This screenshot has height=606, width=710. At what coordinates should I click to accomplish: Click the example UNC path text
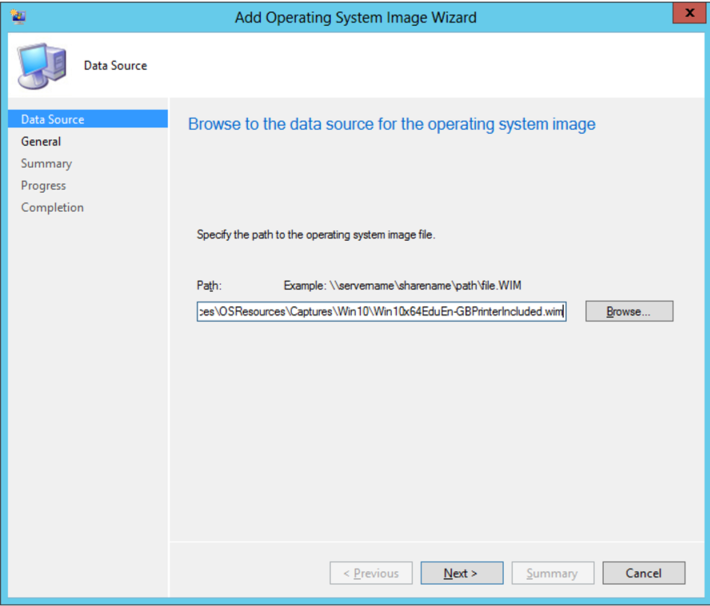pos(402,285)
